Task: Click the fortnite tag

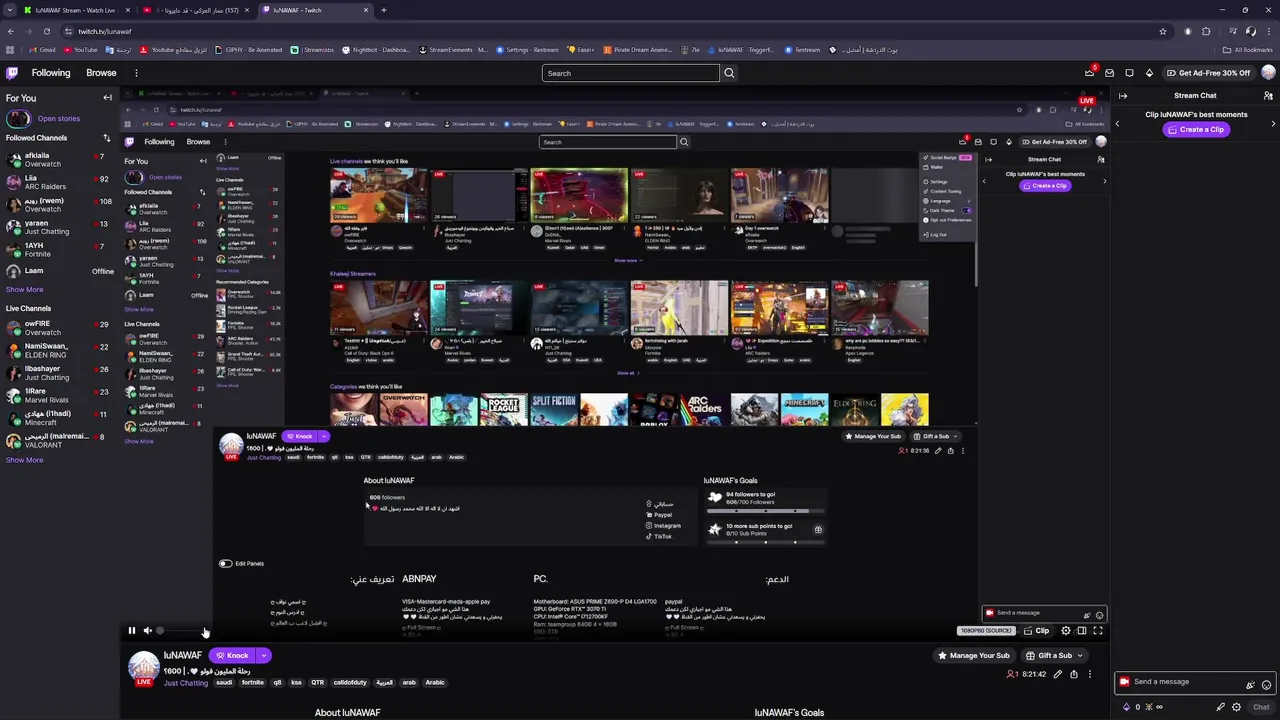Action: tap(253, 683)
